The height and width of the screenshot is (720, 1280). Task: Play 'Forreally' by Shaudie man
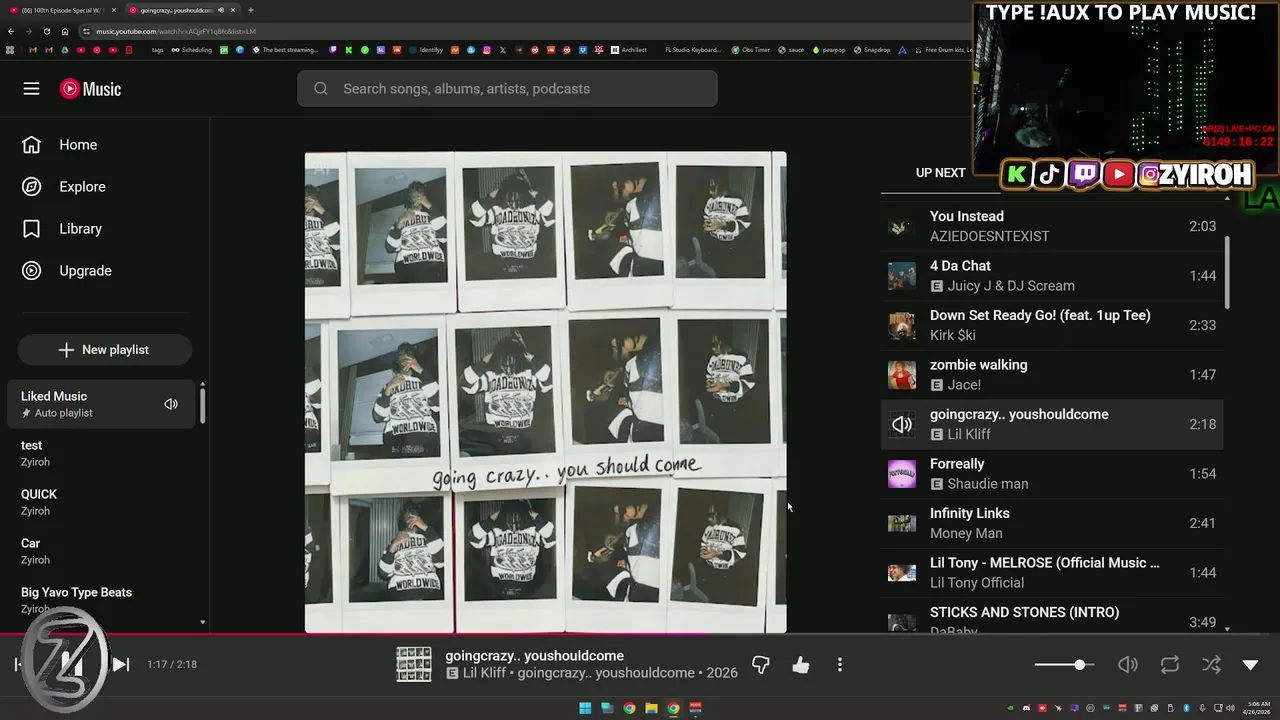(1051, 474)
